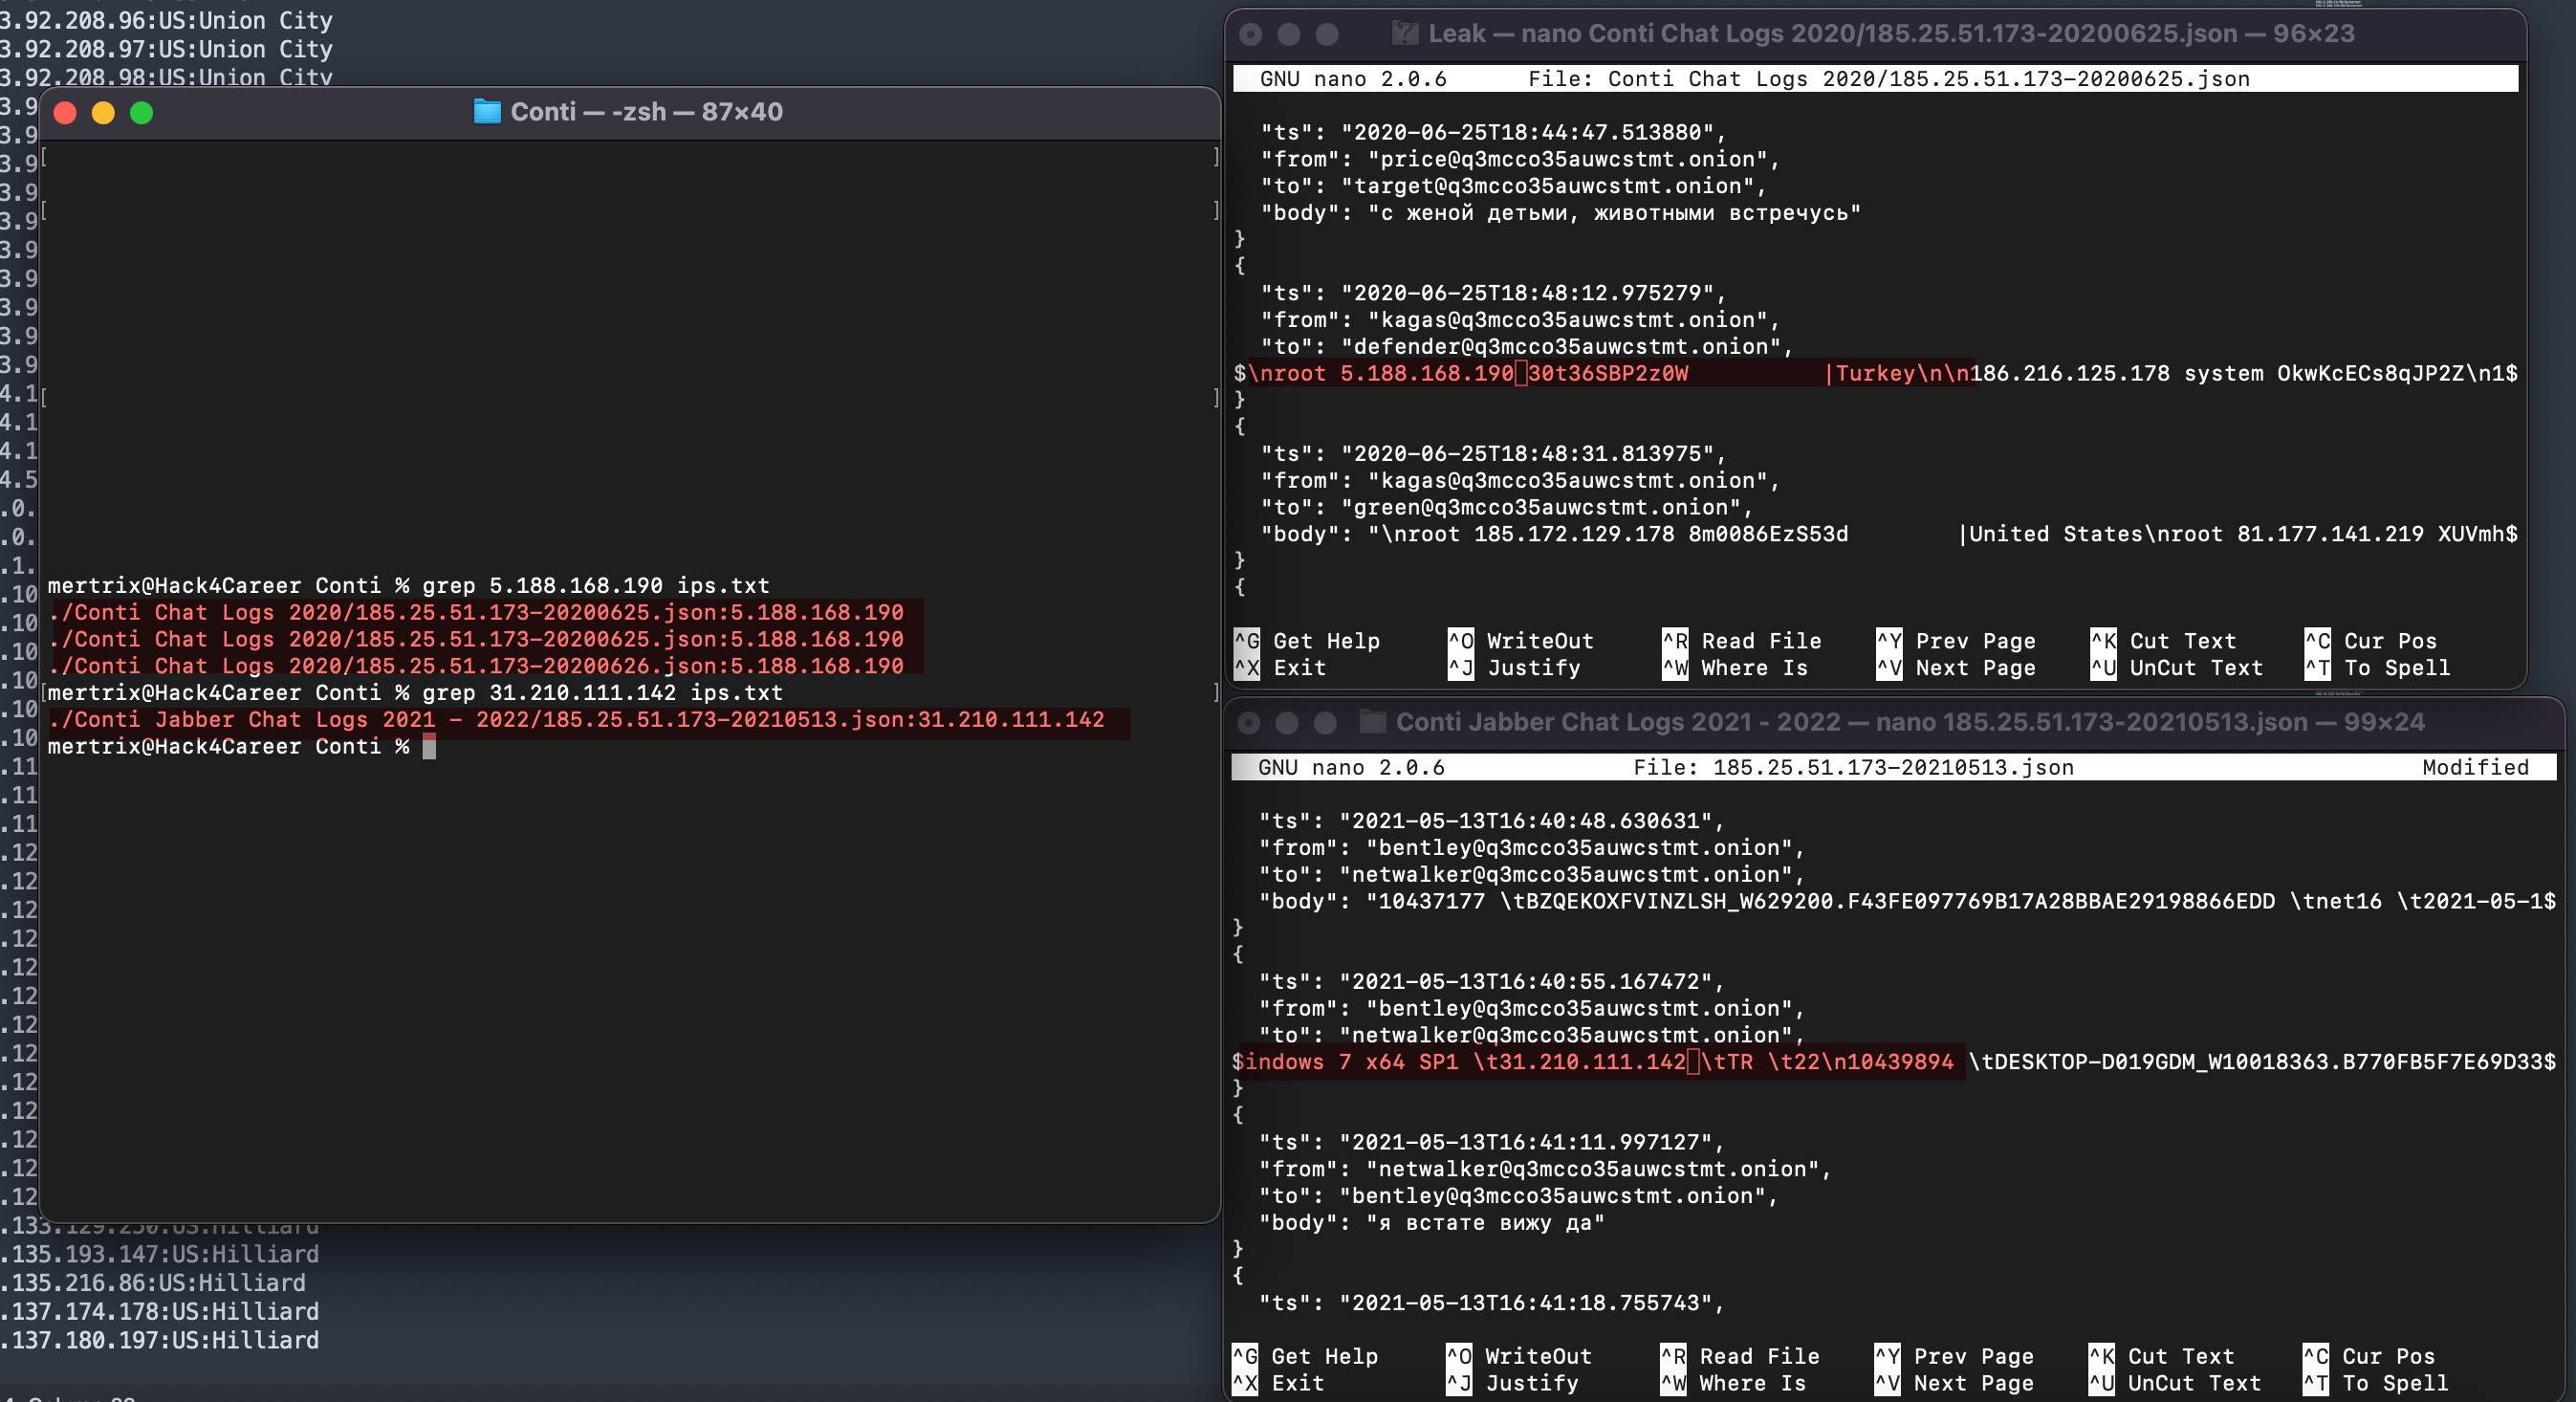This screenshot has width=2576, height=1402.
Task: Click 'netwalker@q3mcco35auwcstmt.onion' from line in bottom nano
Action: 1545,1169
